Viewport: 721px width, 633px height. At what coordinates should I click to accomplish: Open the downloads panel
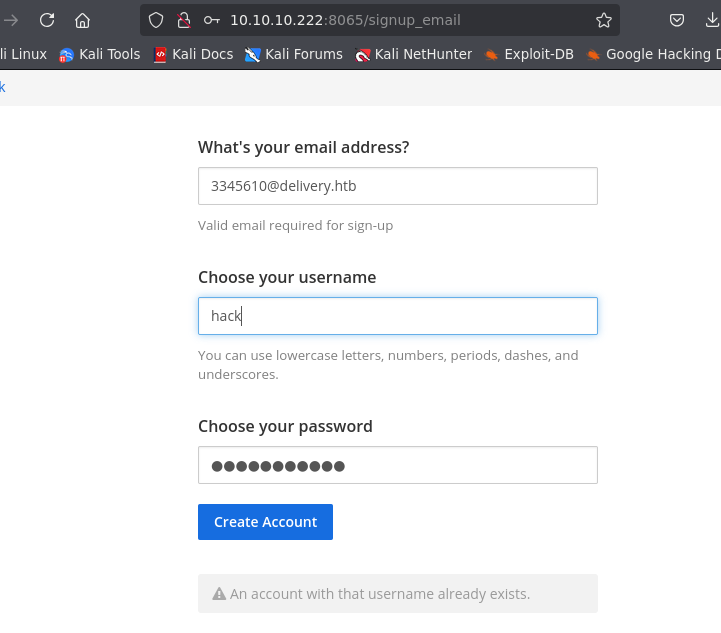[x=711, y=20]
